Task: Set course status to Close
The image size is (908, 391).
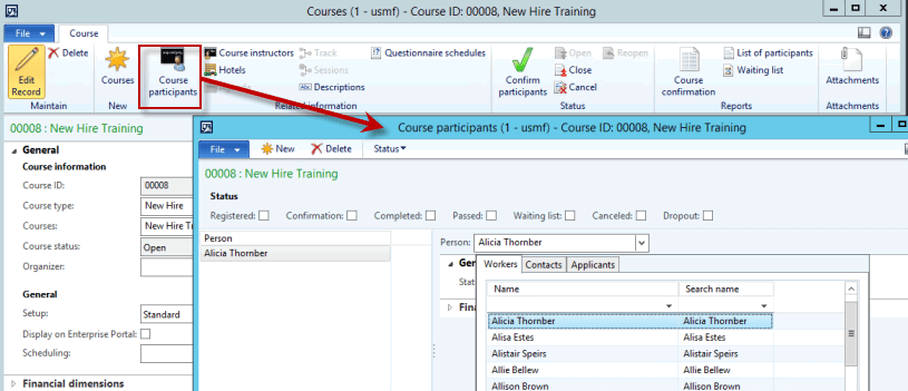Action: coord(573,70)
